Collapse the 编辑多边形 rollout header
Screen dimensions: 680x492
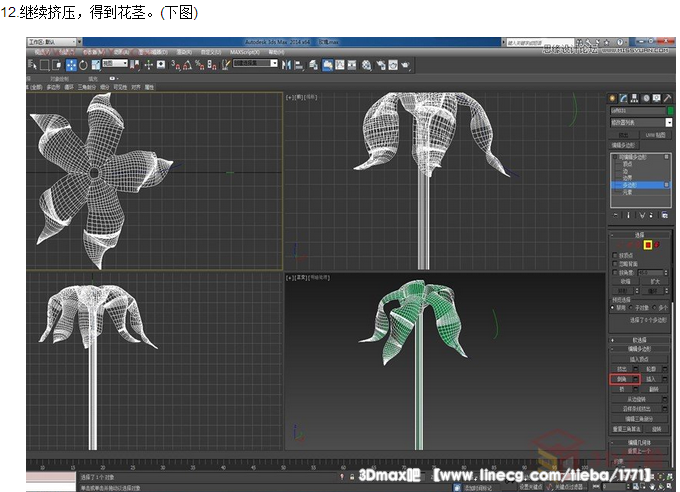639,349
